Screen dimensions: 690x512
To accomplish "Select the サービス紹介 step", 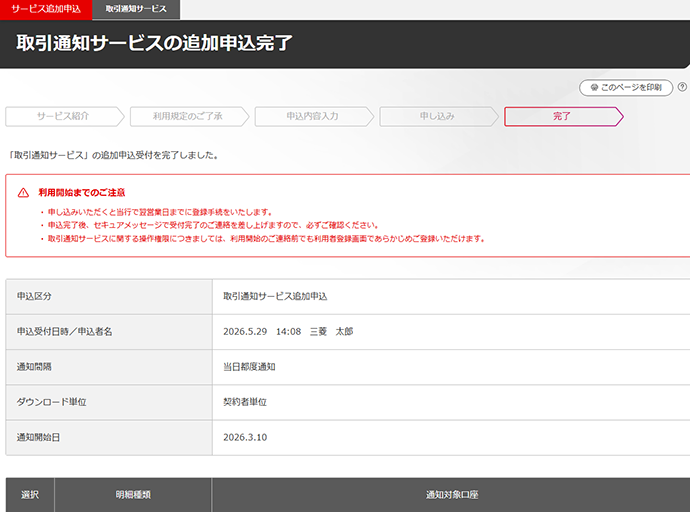I will [x=63, y=117].
